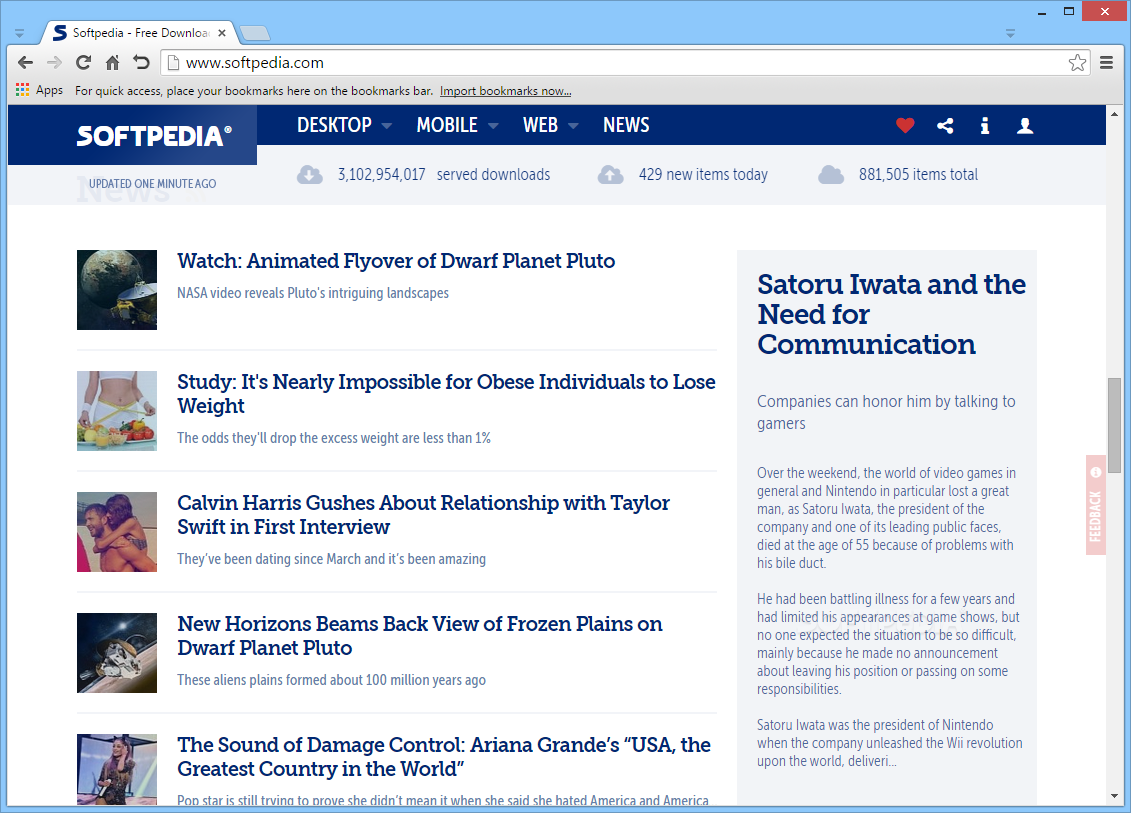The height and width of the screenshot is (813, 1131).
Task: Open the WEB navigation item
Action: [x=540, y=125]
